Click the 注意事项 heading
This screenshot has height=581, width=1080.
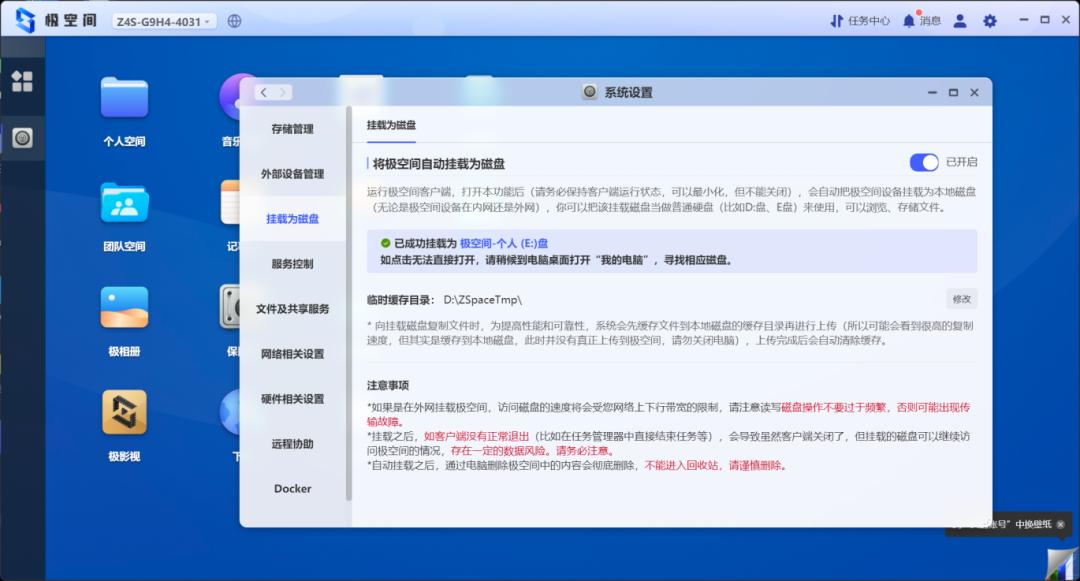coord(388,385)
